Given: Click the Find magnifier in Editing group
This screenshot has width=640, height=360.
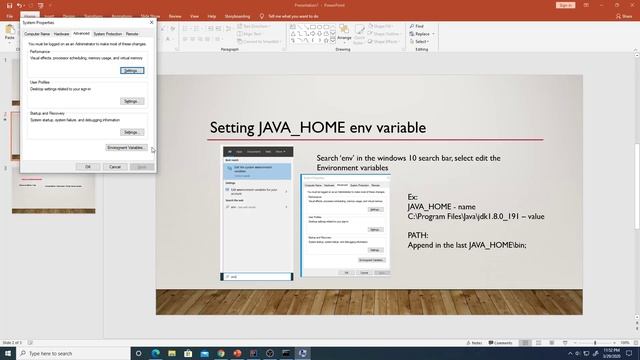Looking at the screenshot, I should [x=412, y=26].
